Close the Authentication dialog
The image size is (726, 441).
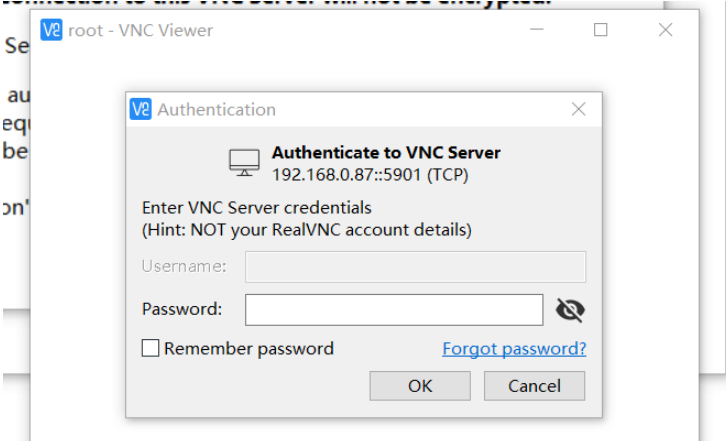coord(578,109)
